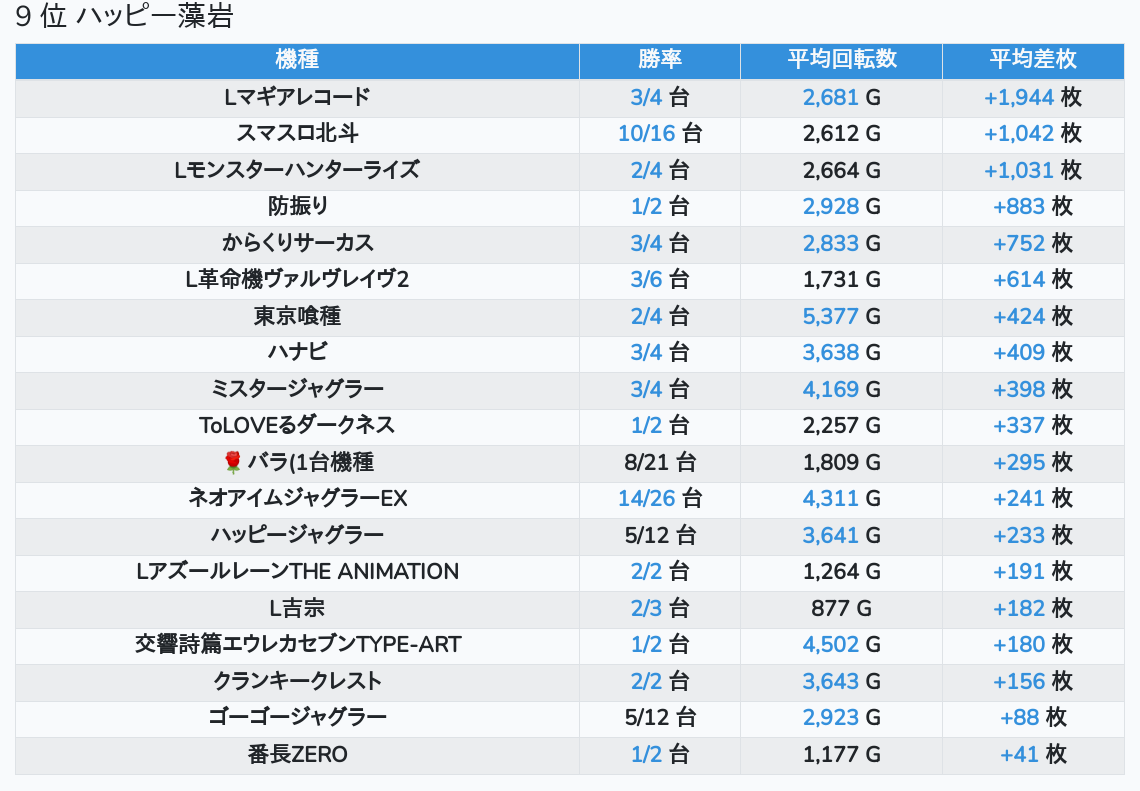Sort by the 機種 column header

297,59
